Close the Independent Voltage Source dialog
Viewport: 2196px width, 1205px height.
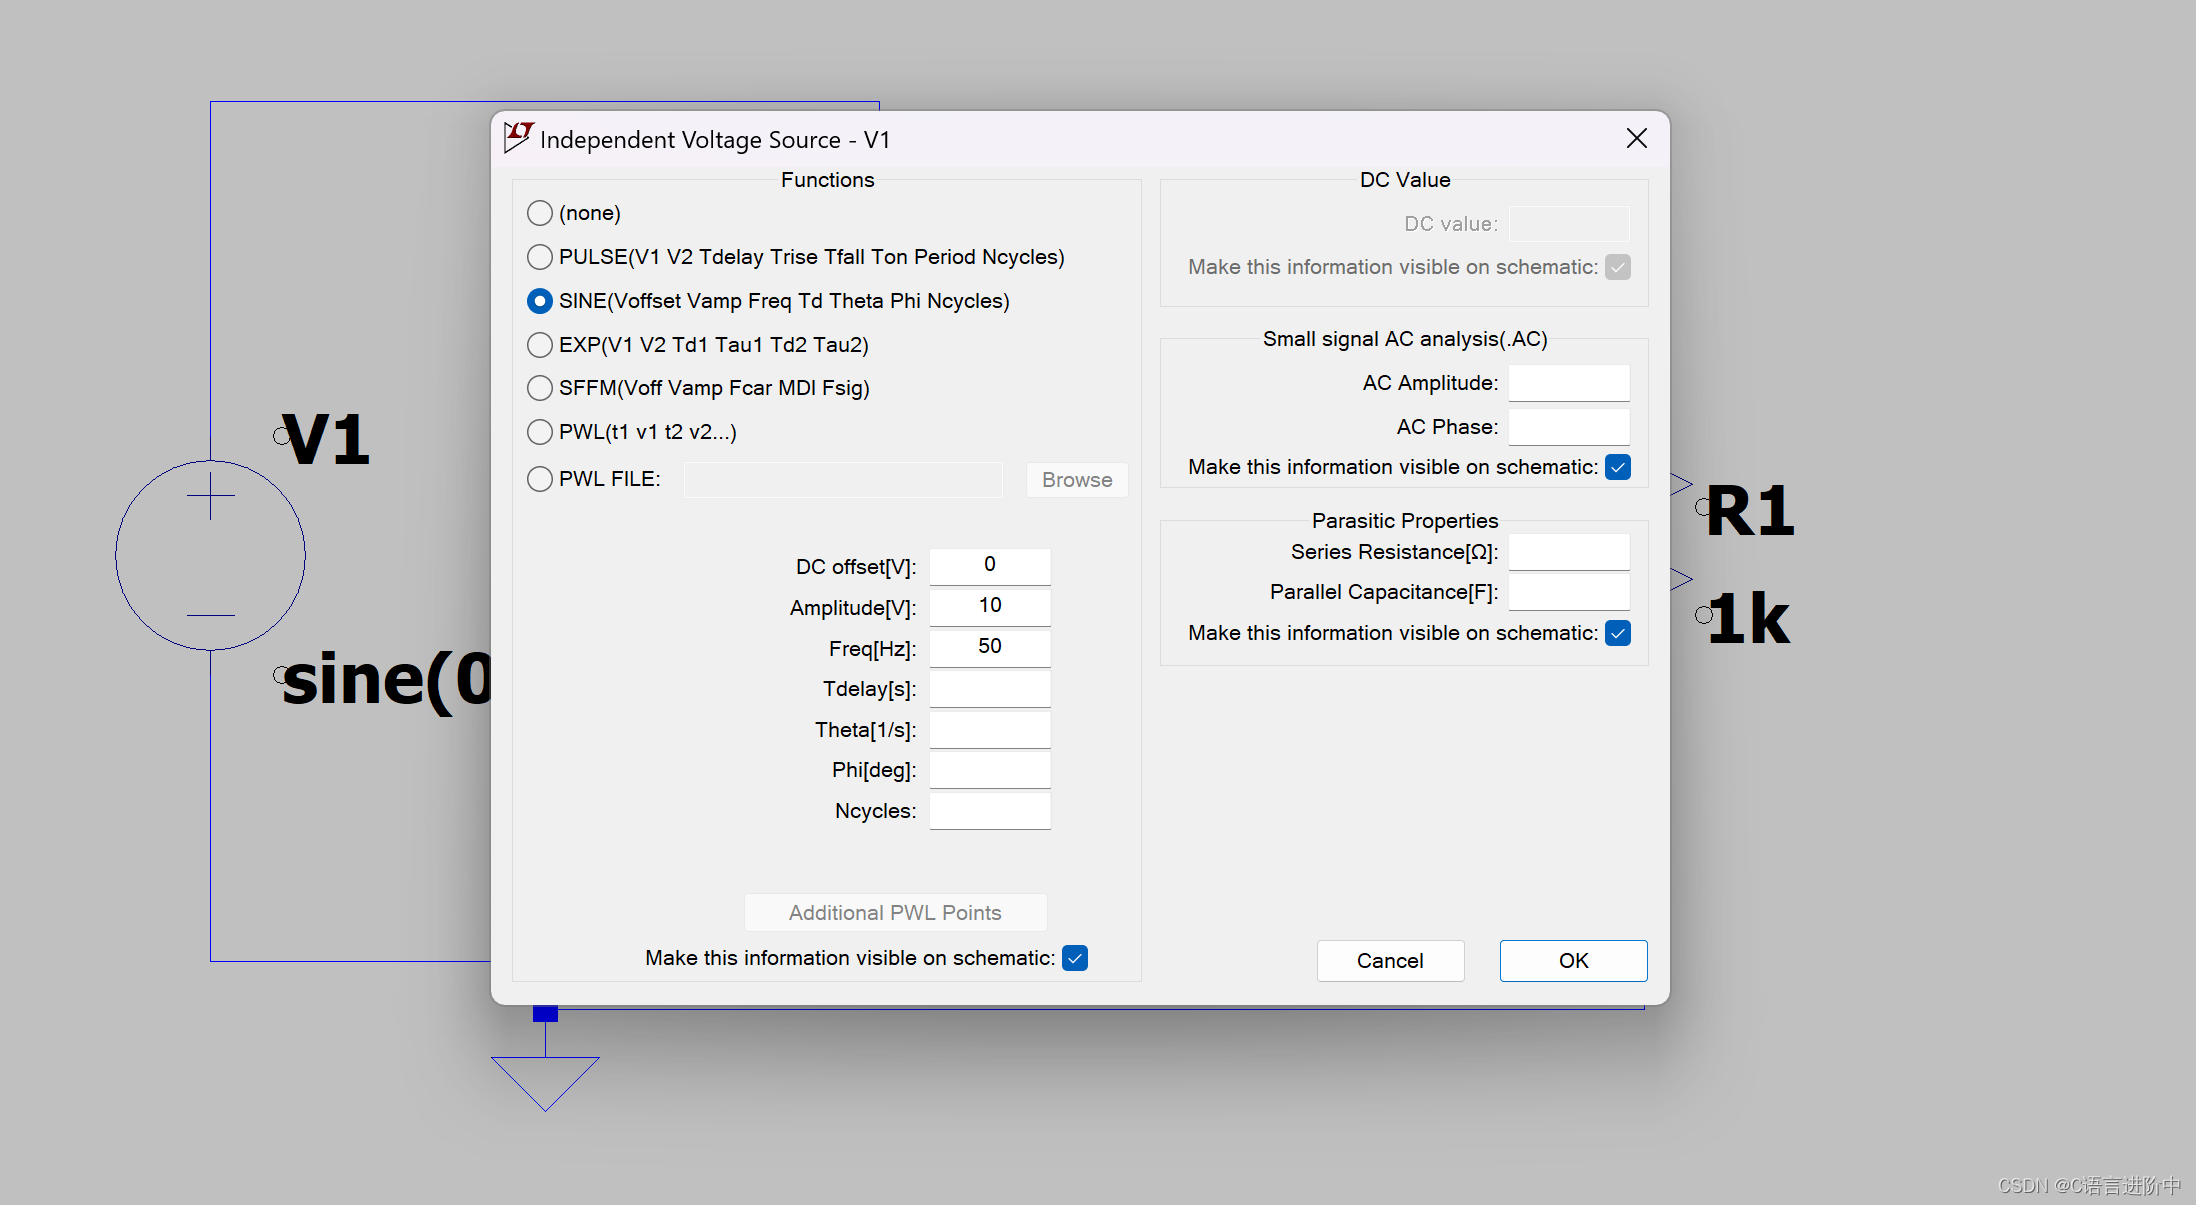1636,138
